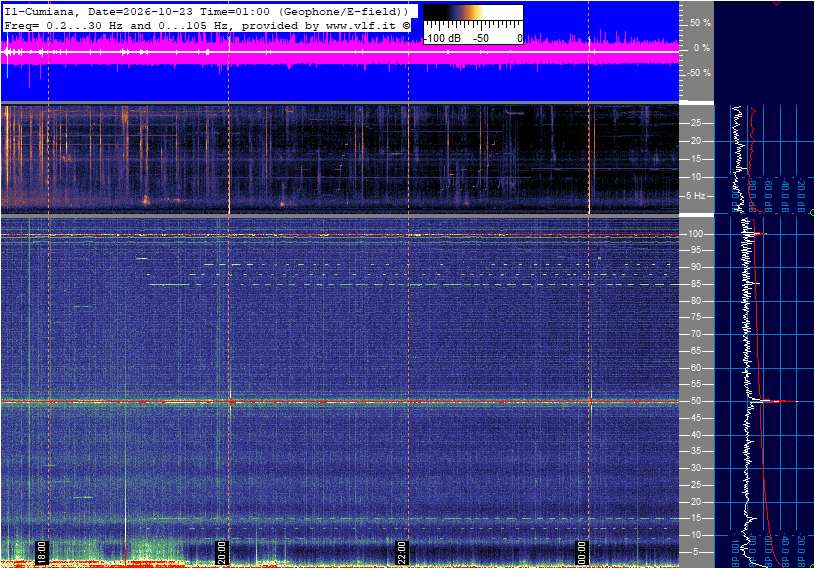Screen dimensions: 815x569
Task: Click the 90 Hz frequency axis label
Action: [x=695, y=267]
